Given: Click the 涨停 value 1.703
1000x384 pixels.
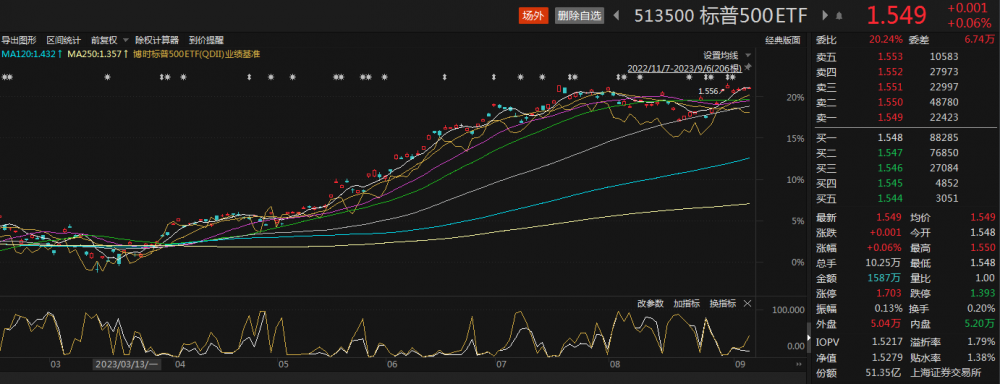Looking at the screenshot, I should tap(890, 293).
